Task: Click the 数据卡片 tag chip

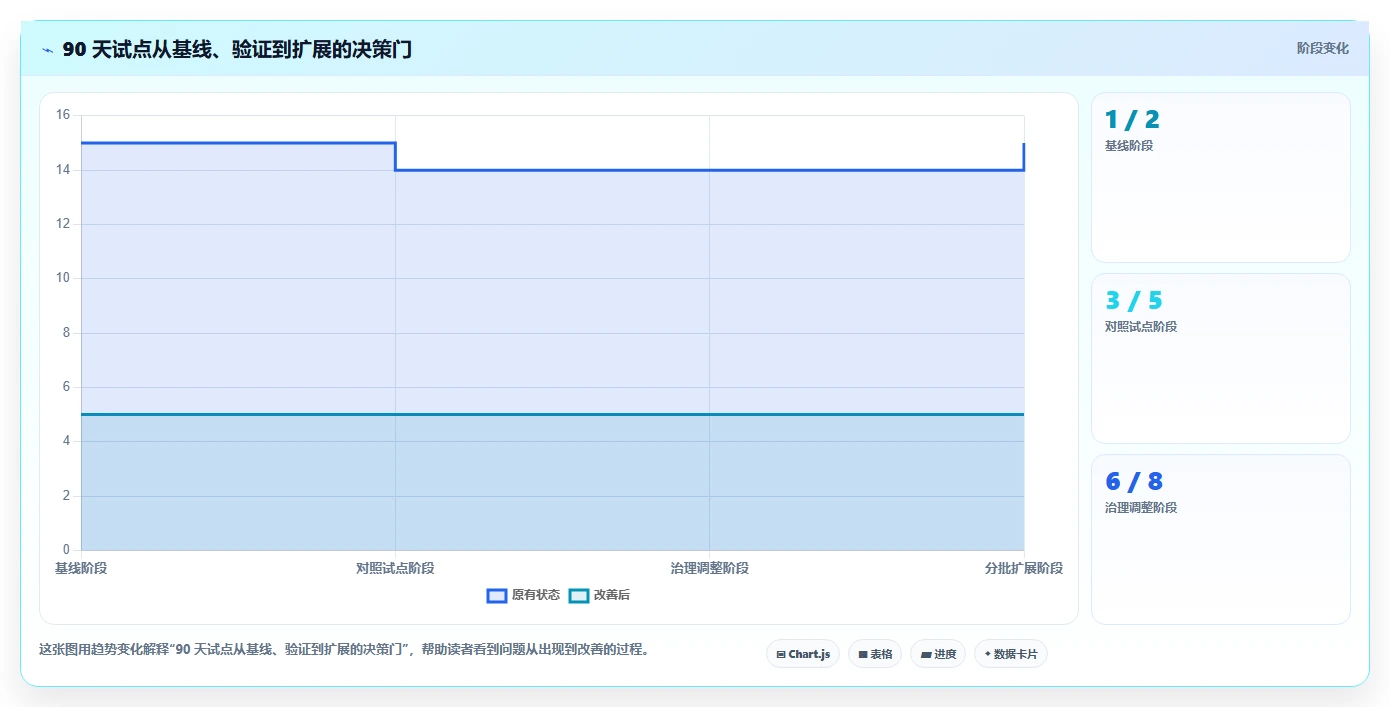Action: (1011, 654)
